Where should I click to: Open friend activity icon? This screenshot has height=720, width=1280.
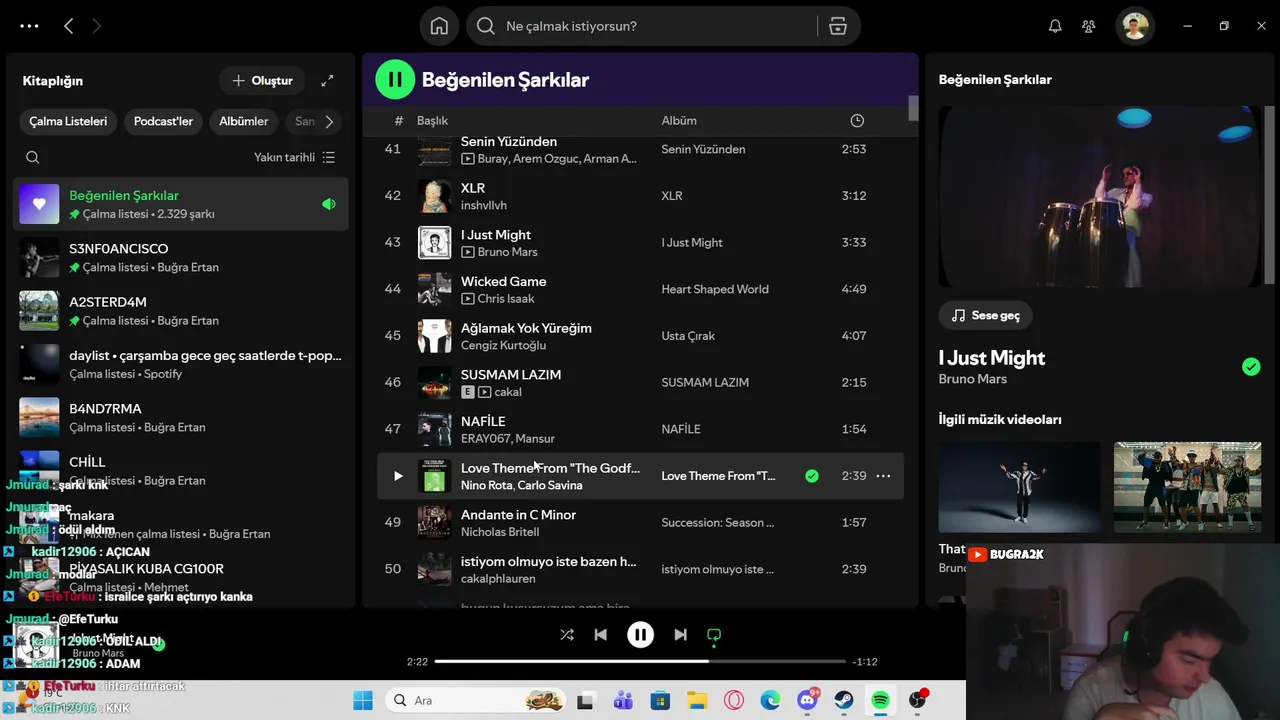tap(1089, 26)
